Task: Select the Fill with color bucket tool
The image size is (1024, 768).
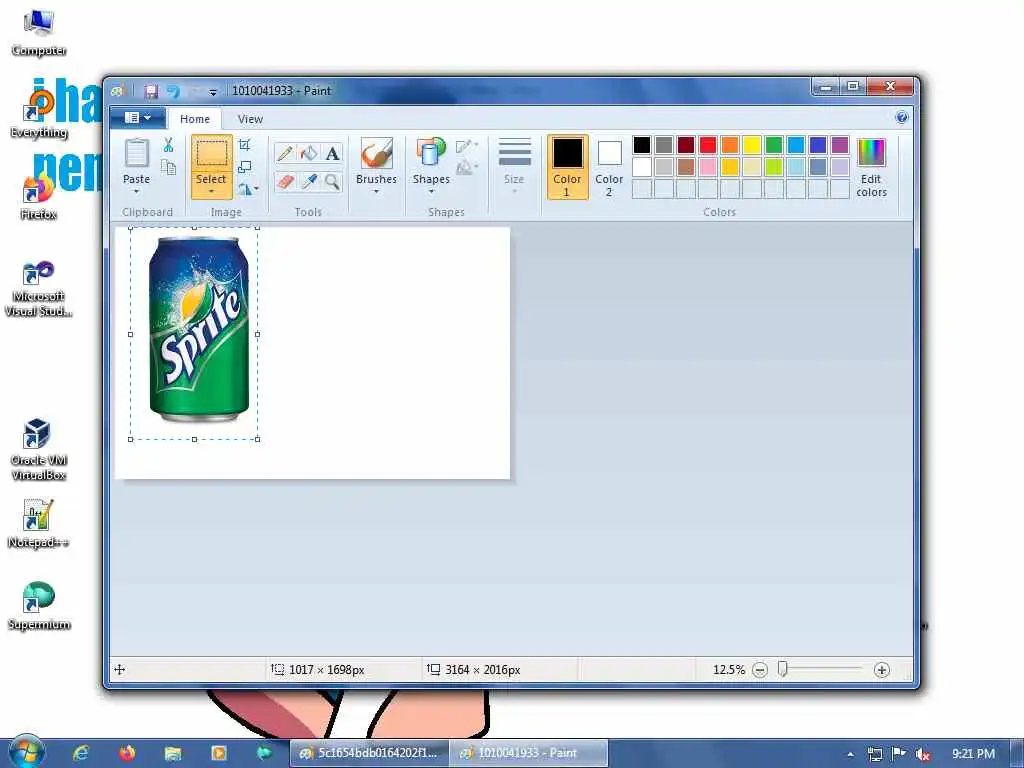Action: point(309,153)
